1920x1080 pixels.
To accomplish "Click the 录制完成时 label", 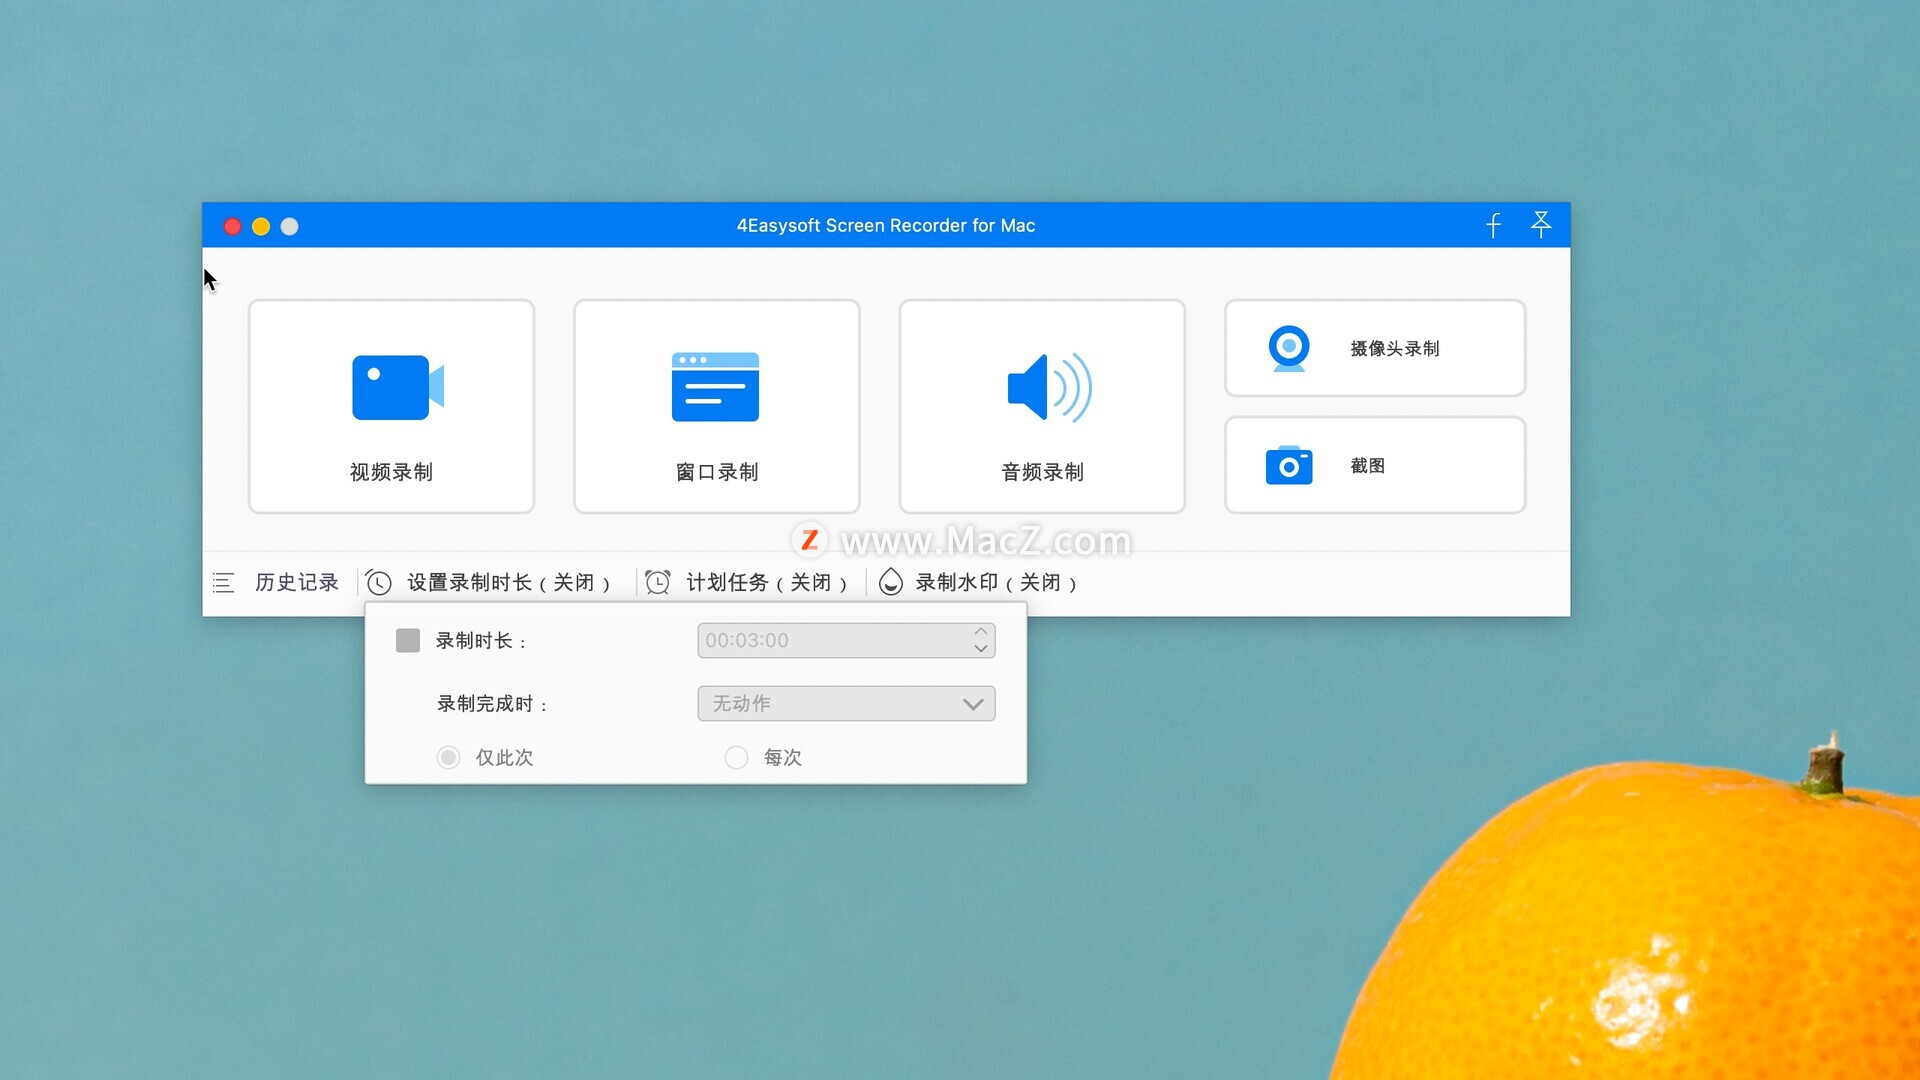I will coord(492,704).
